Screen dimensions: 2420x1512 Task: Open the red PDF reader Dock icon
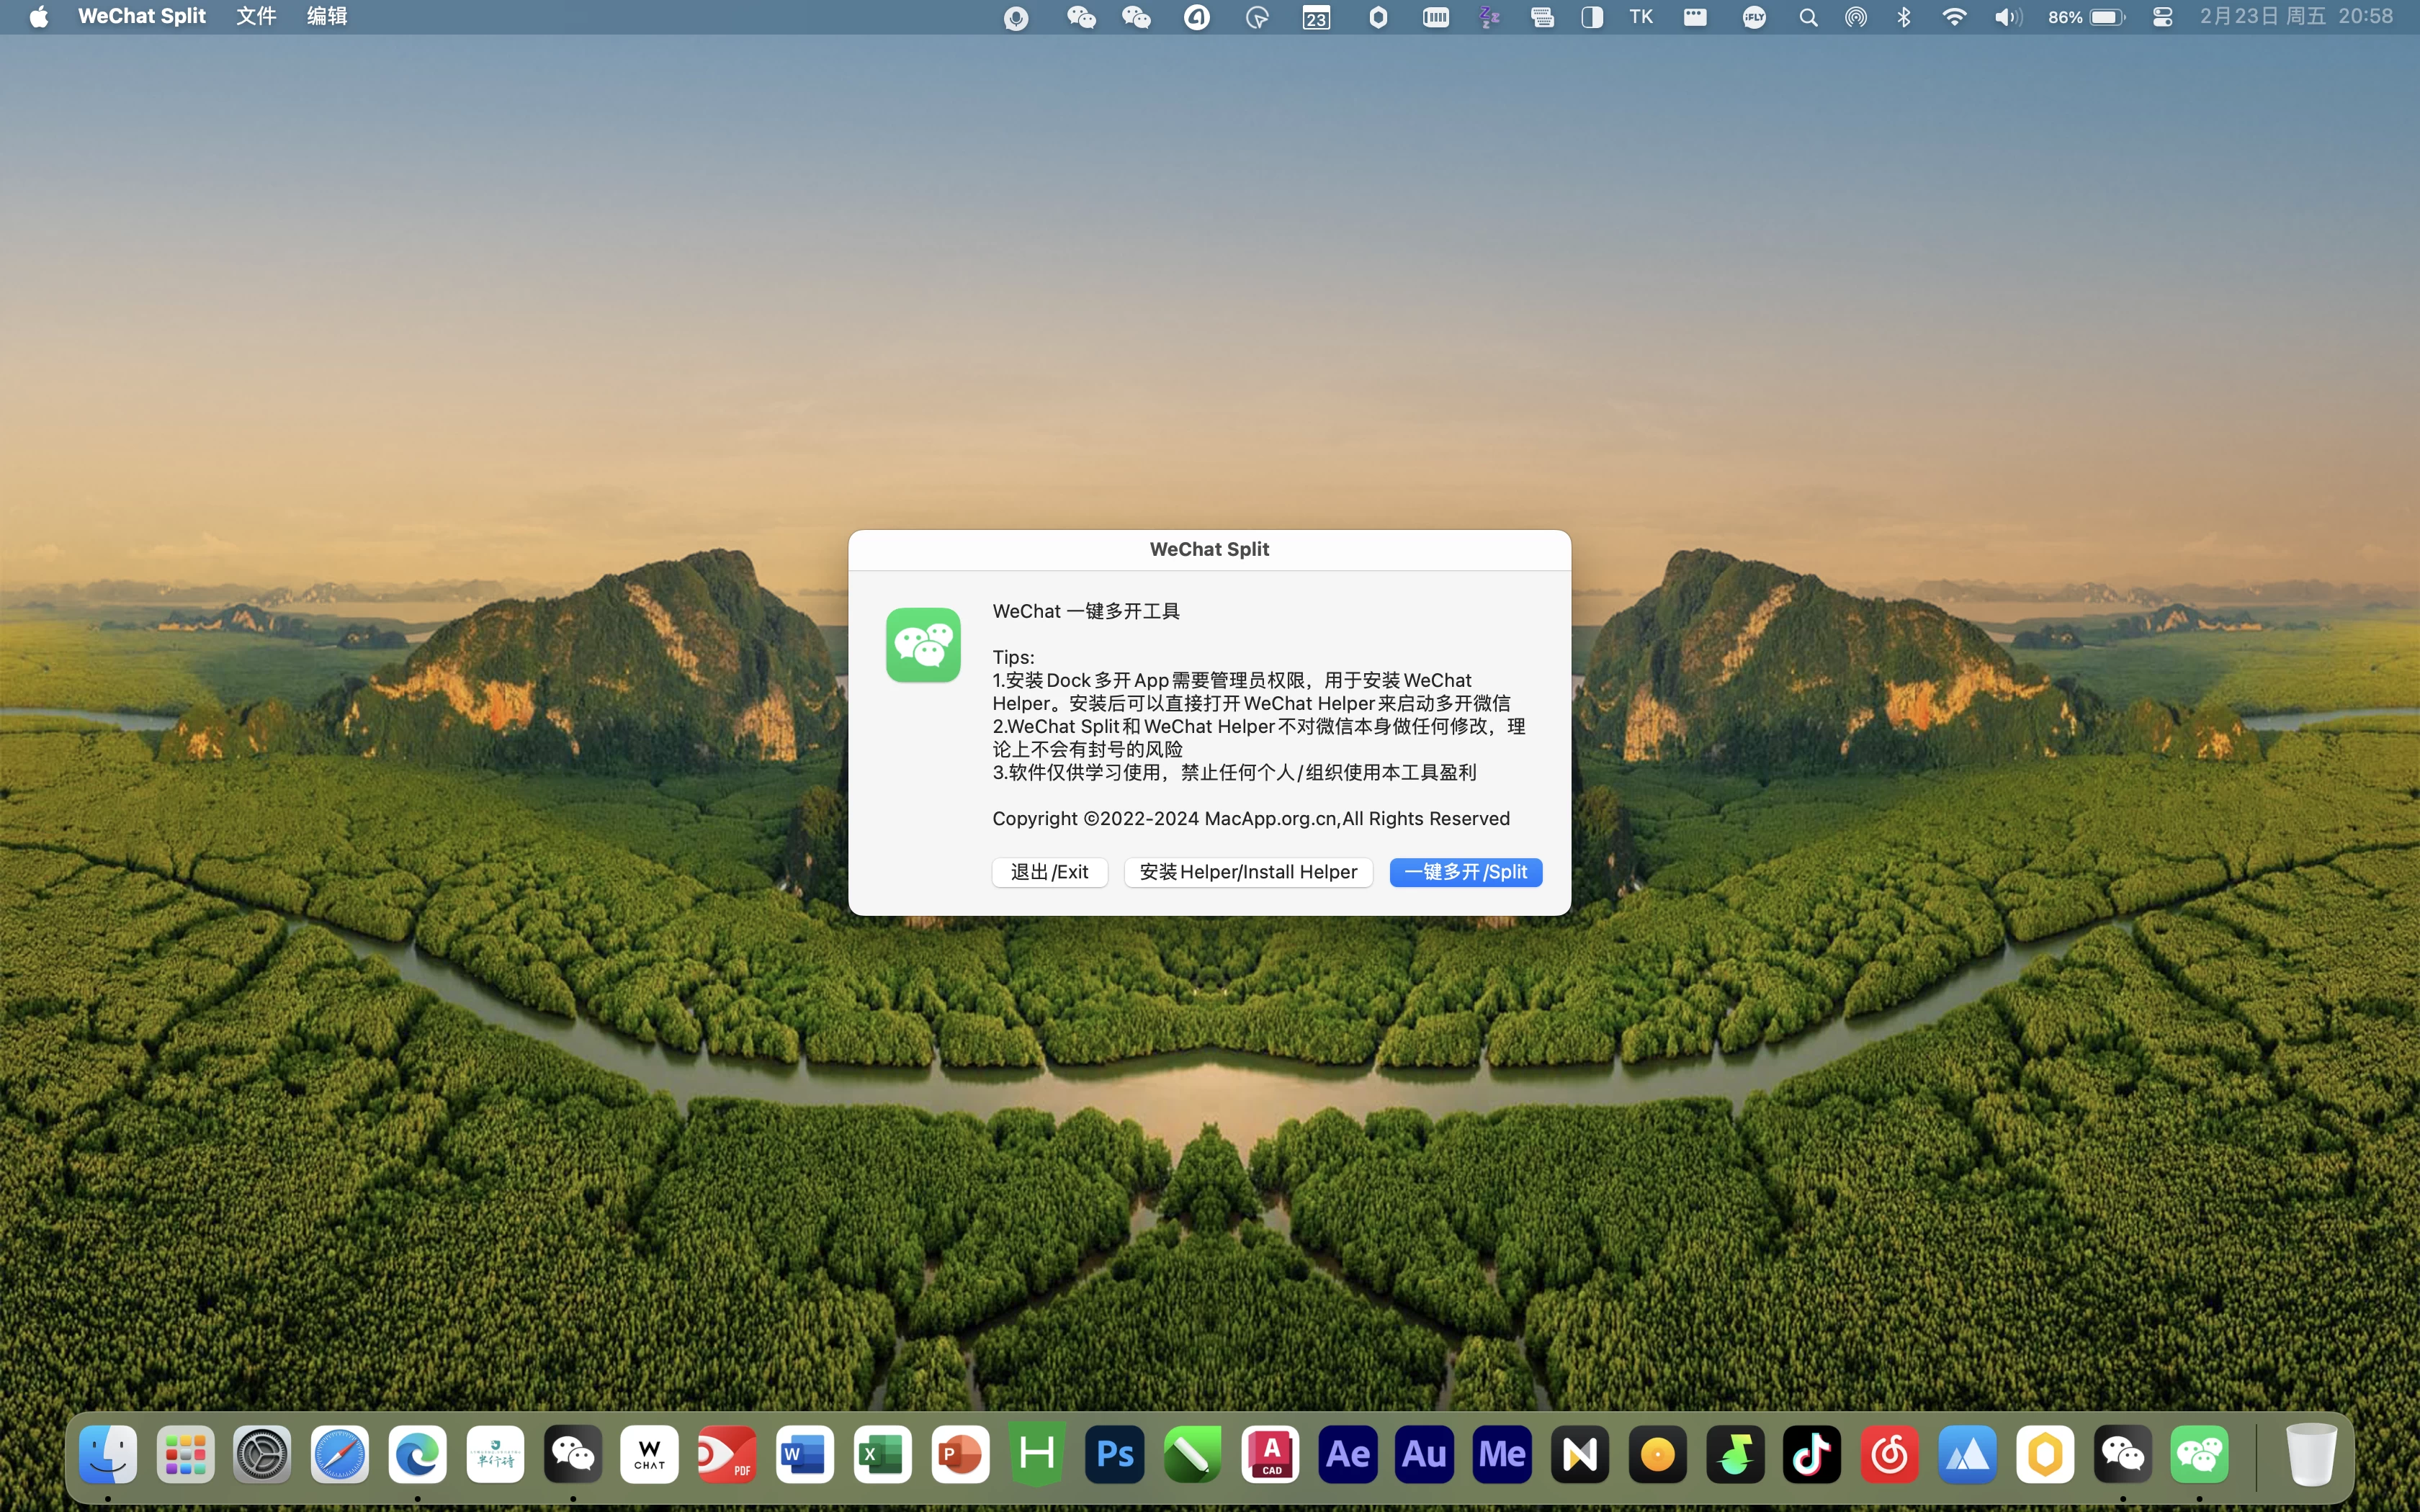(x=727, y=1454)
